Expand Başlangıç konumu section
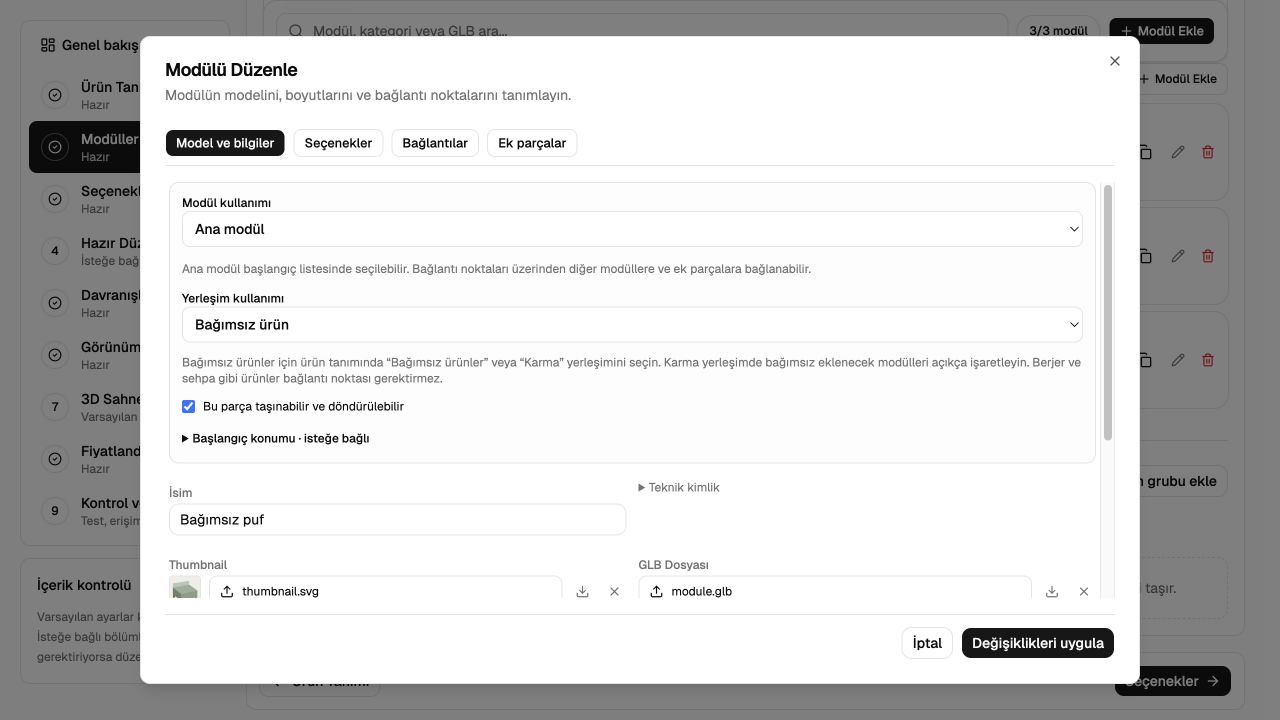Viewport: 1280px width, 720px height. coord(276,438)
